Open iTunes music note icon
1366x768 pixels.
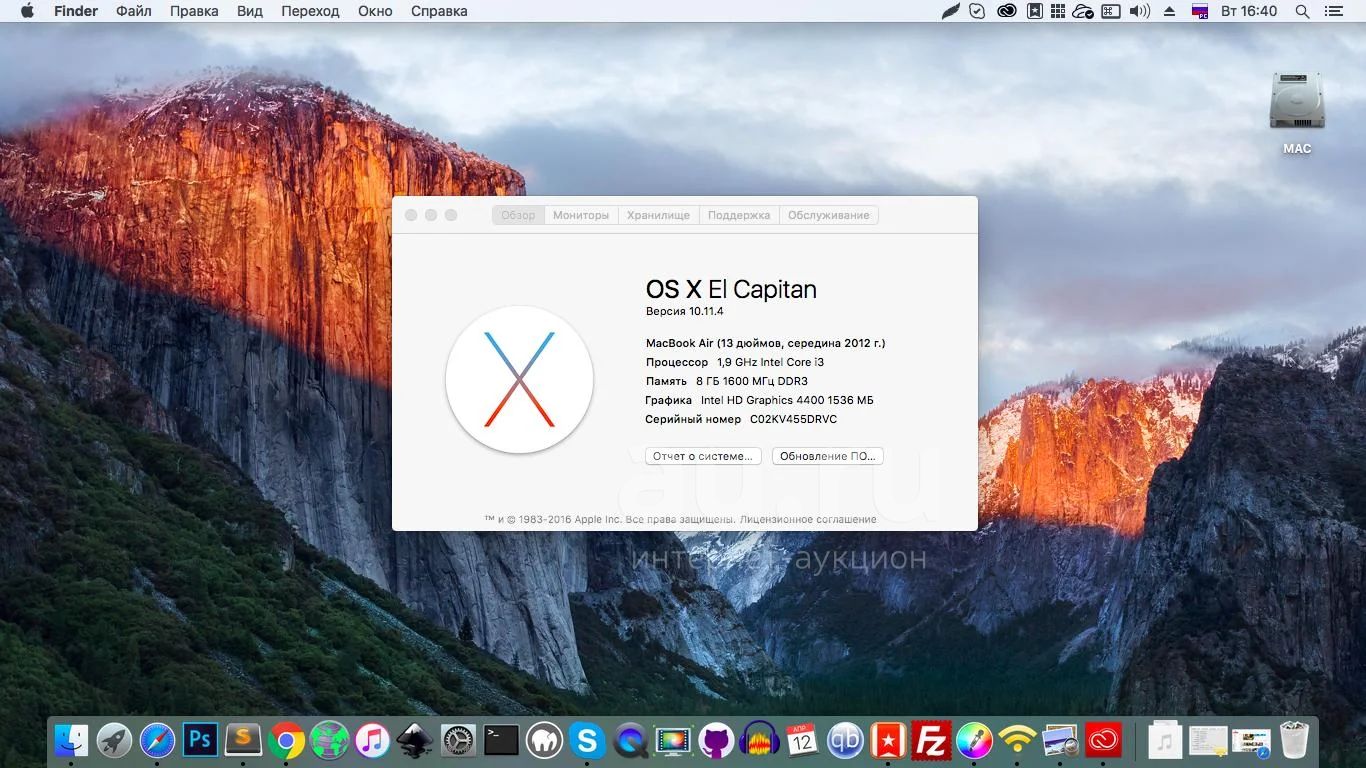[x=372, y=740]
